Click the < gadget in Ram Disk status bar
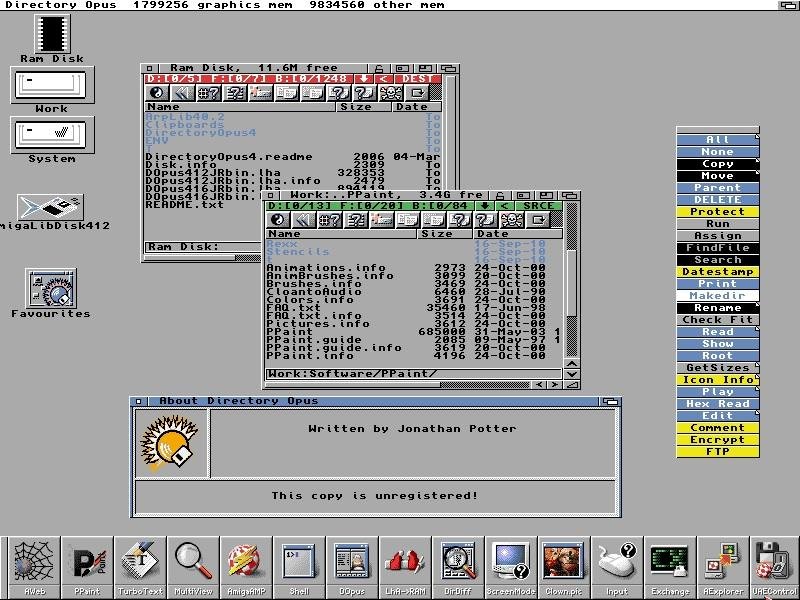 click(384, 79)
